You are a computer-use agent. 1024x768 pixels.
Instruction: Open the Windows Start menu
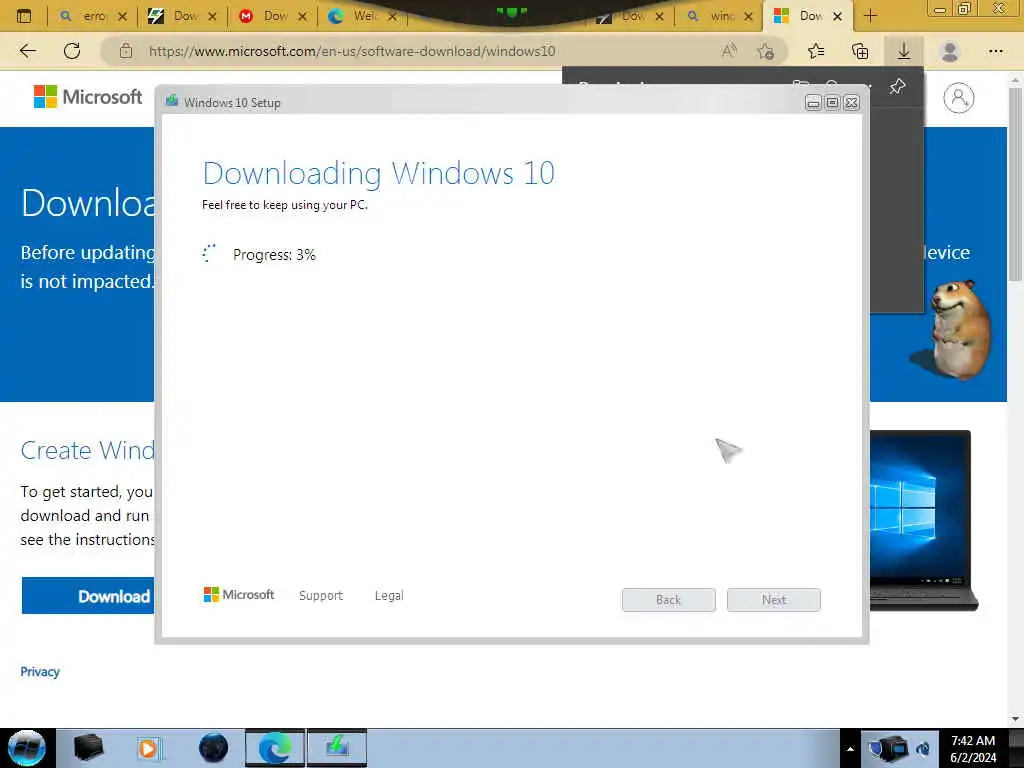pyautogui.click(x=26, y=748)
